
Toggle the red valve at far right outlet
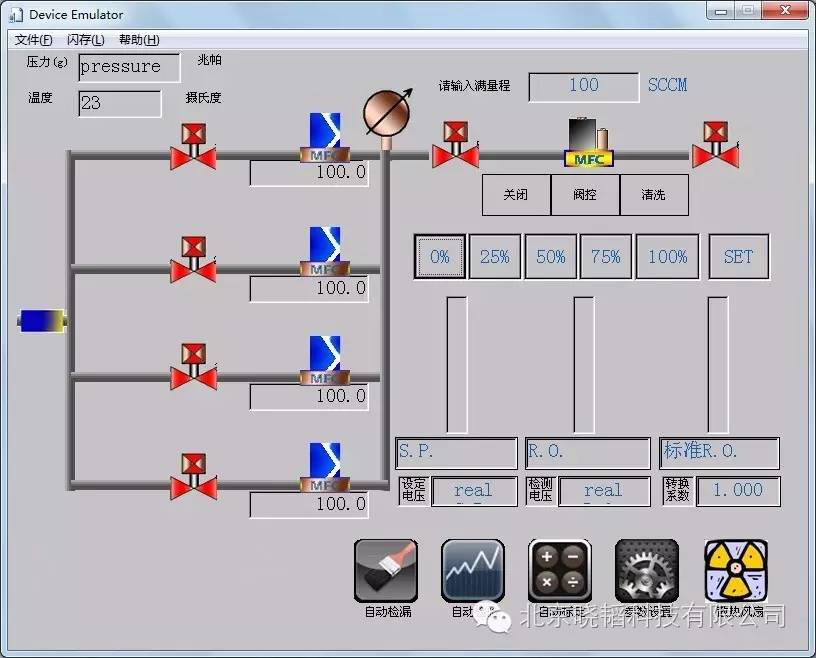(x=715, y=145)
